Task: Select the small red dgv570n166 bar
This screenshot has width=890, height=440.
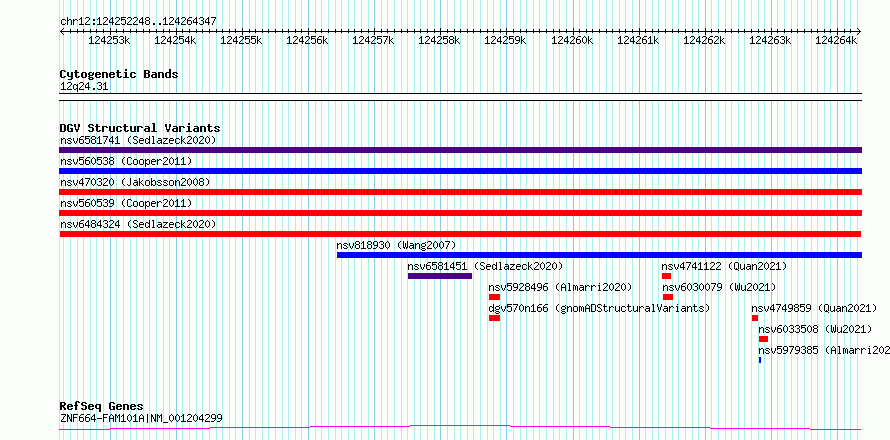Action: [494, 318]
